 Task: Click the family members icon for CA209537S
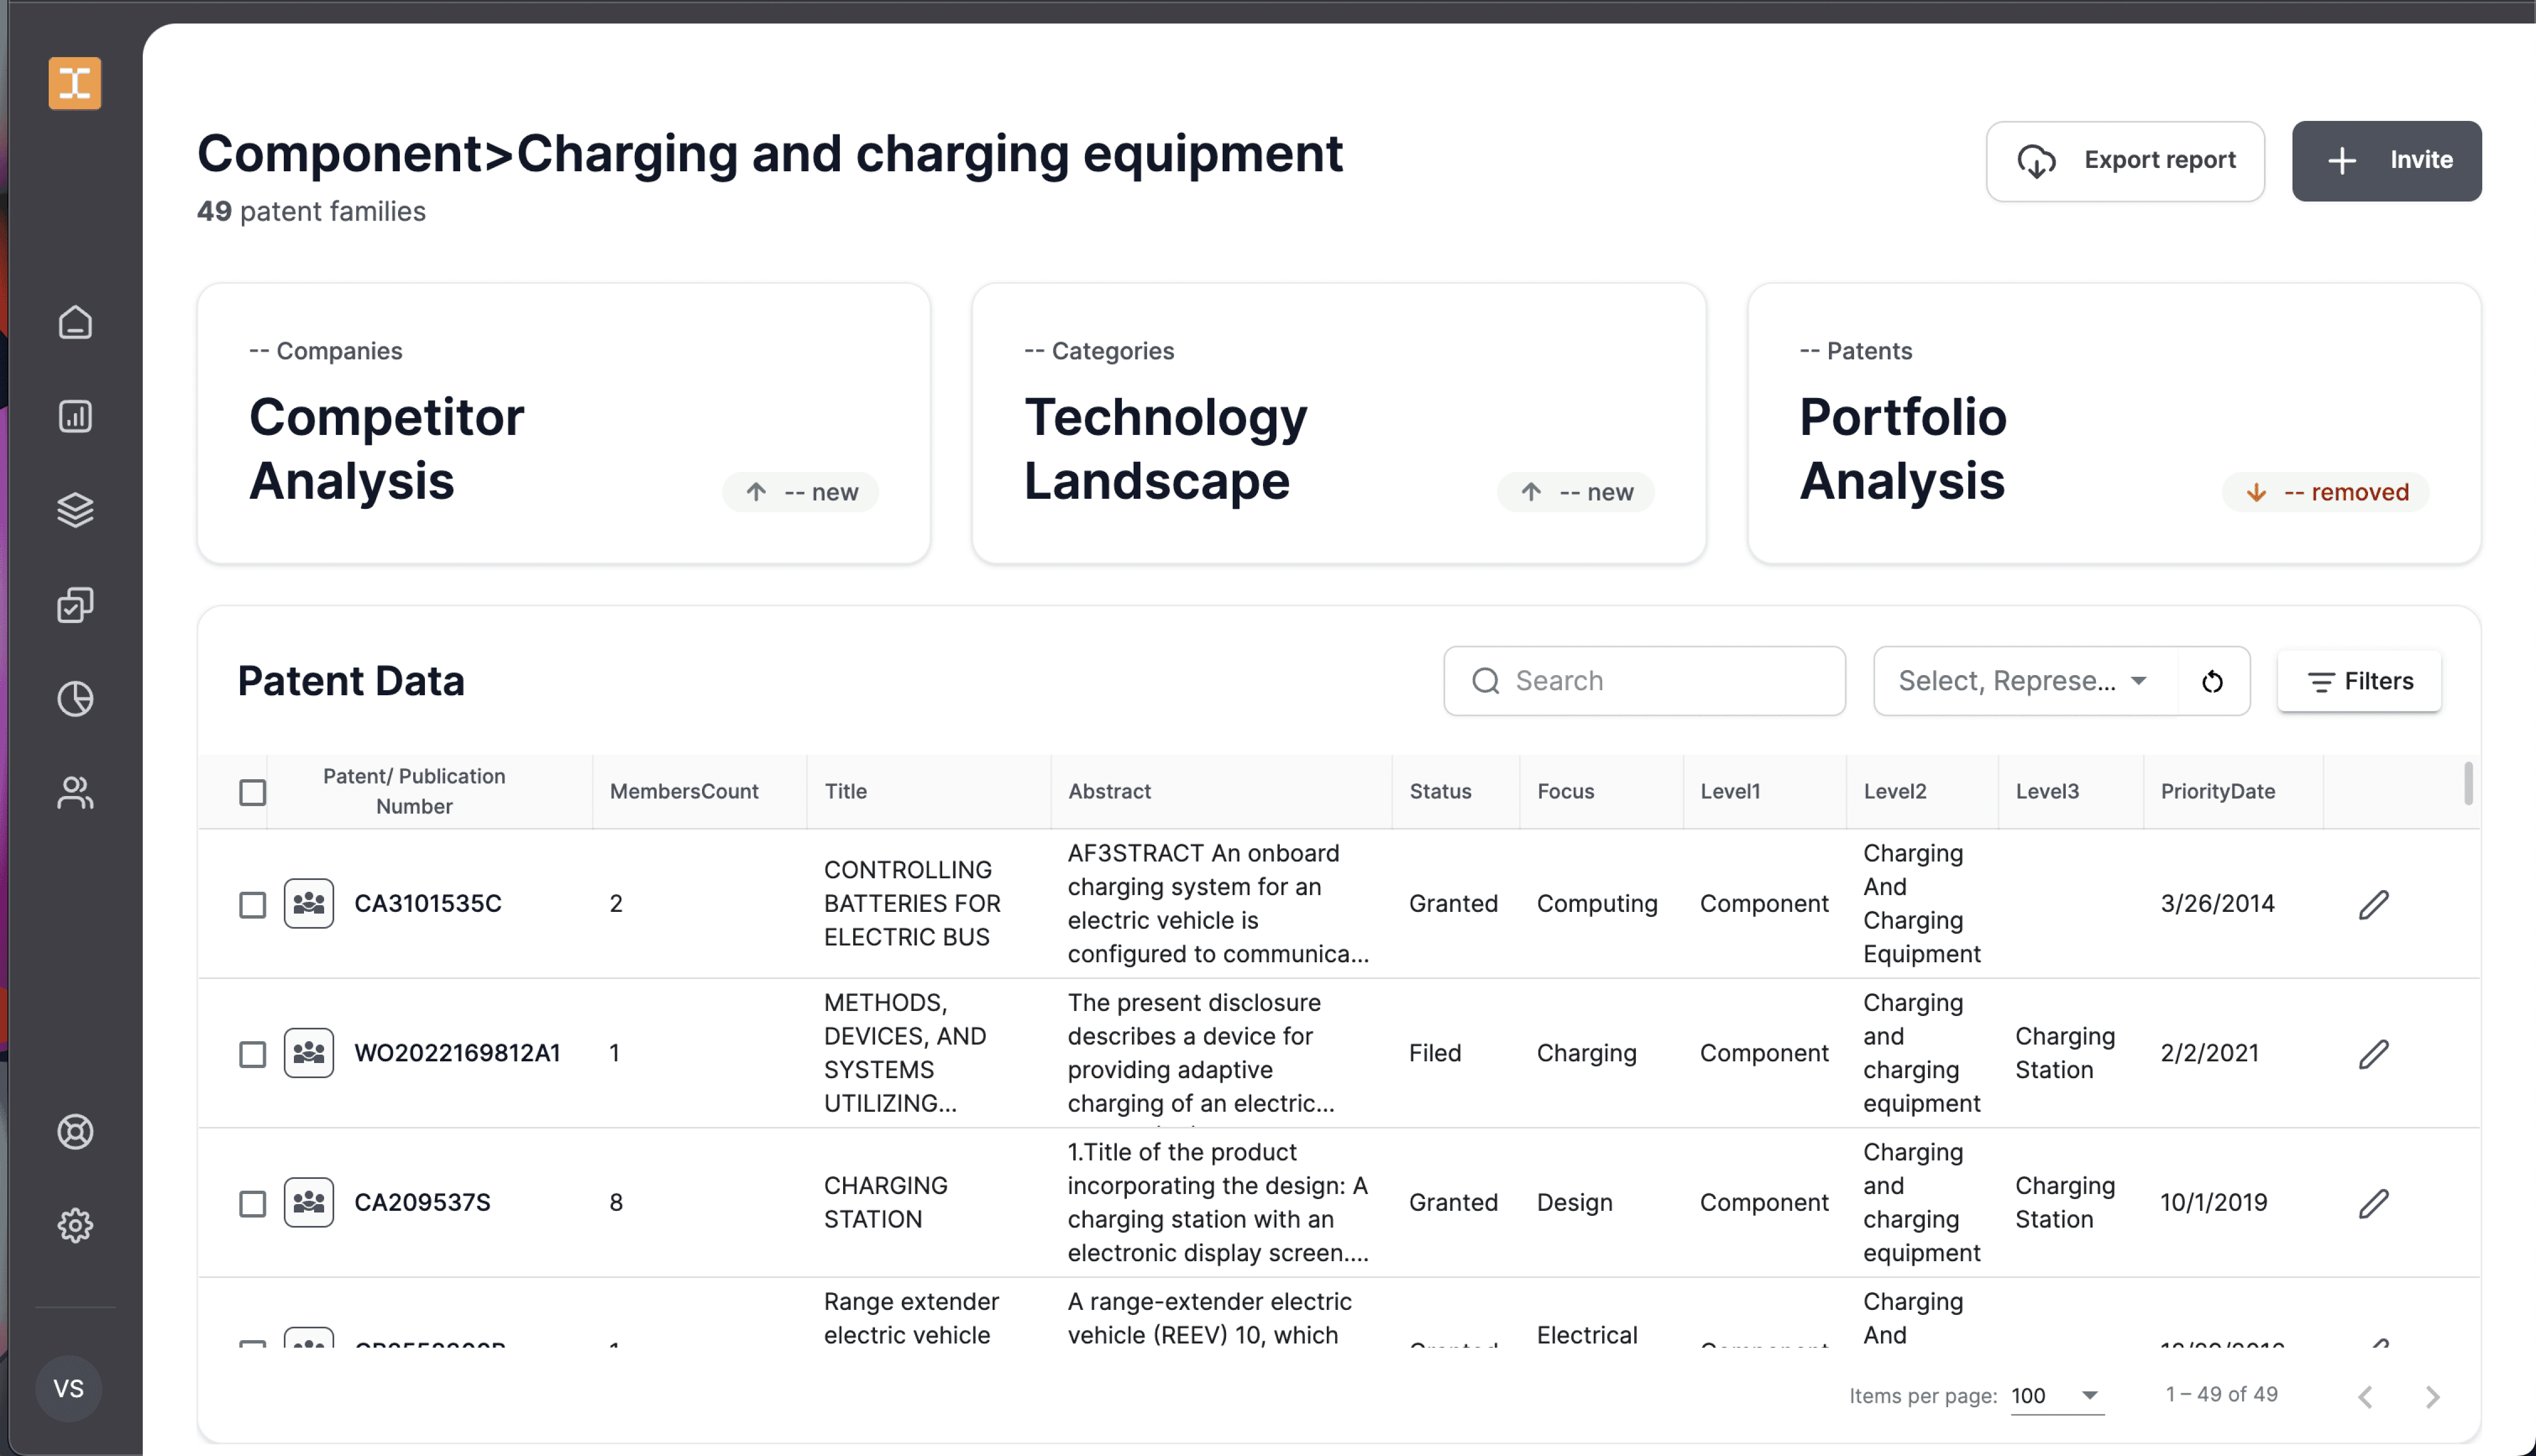(309, 1202)
